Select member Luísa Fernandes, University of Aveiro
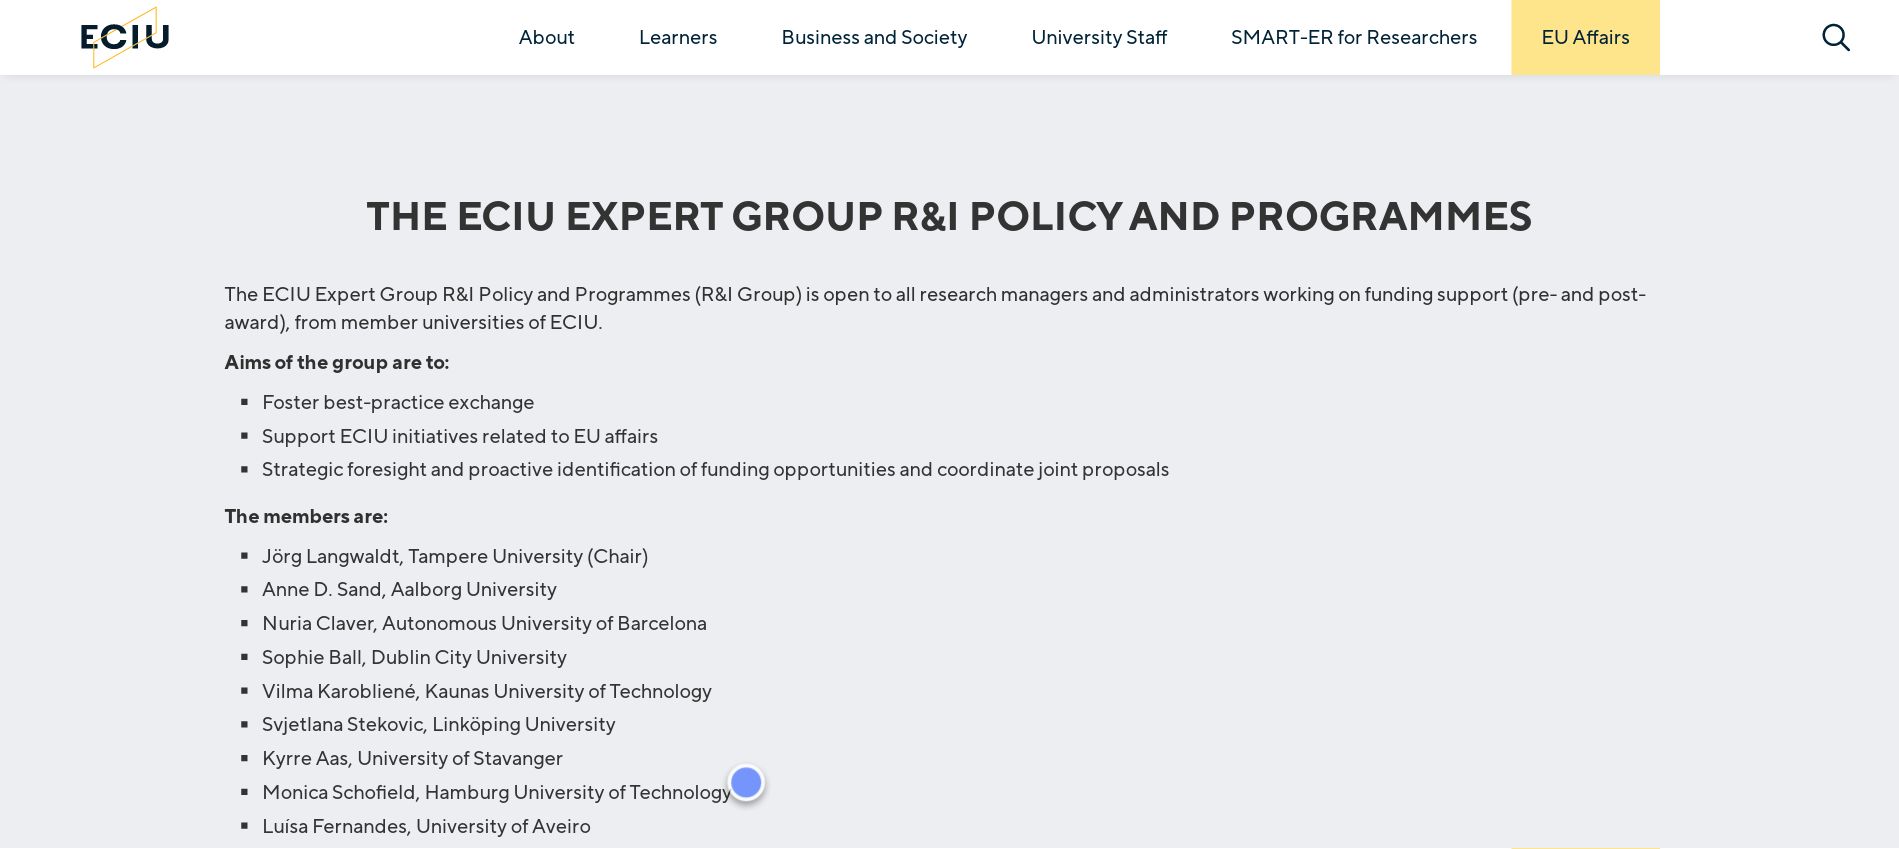The image size is (1899, 849). 426,826
